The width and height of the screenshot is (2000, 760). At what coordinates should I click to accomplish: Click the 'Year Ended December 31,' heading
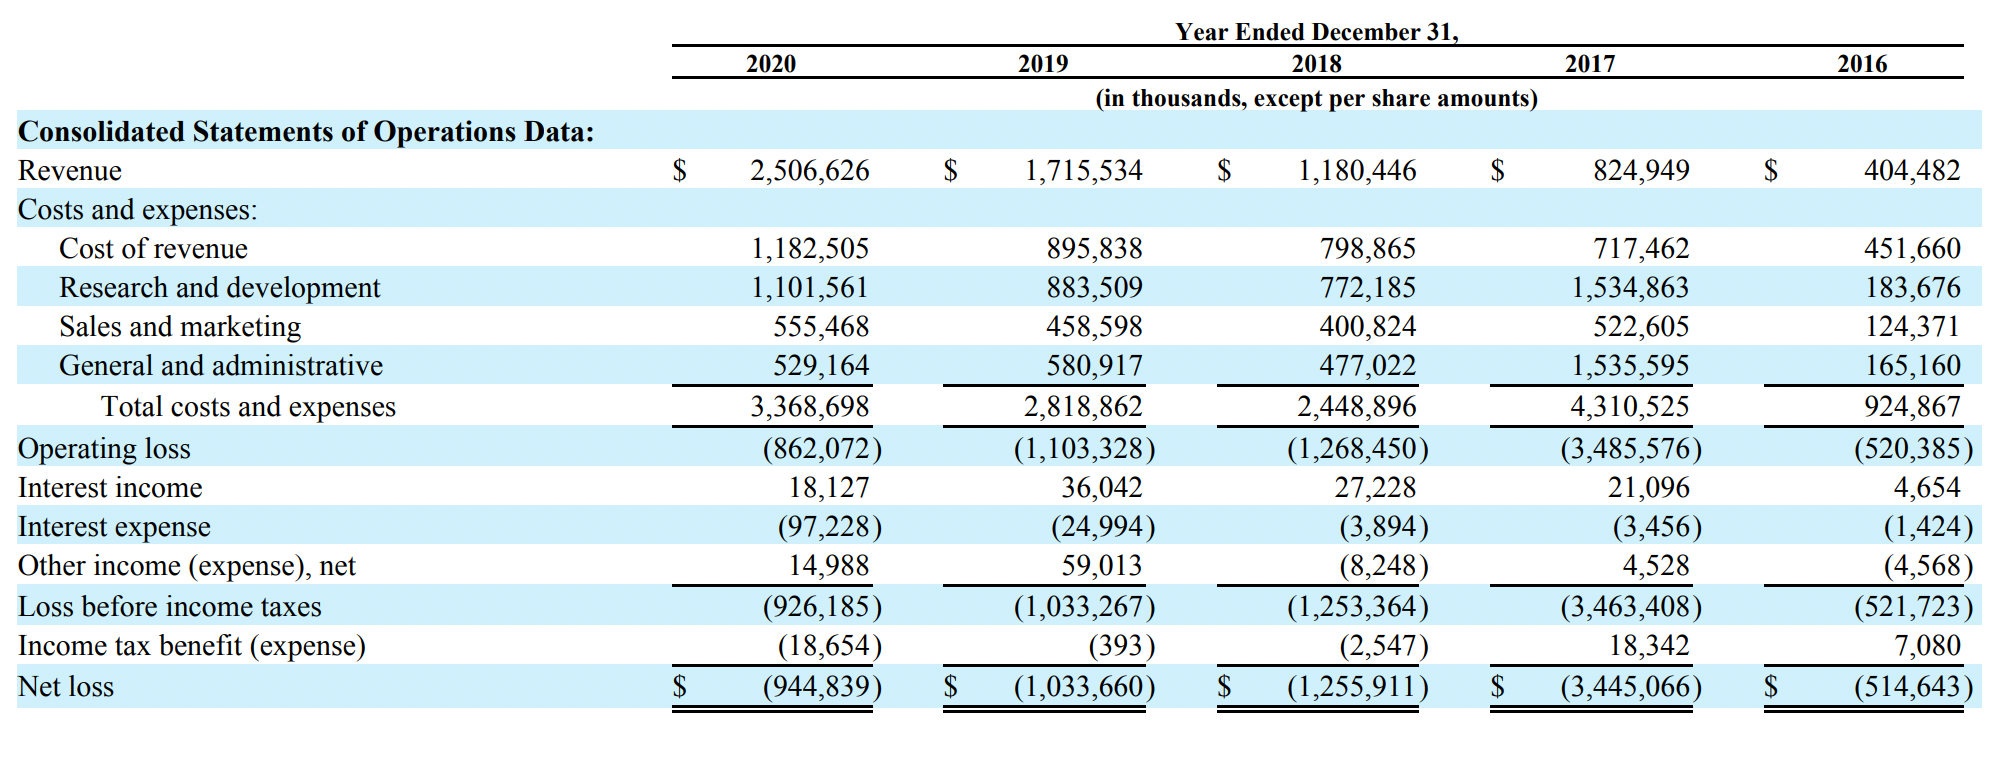pos(1317,32)
